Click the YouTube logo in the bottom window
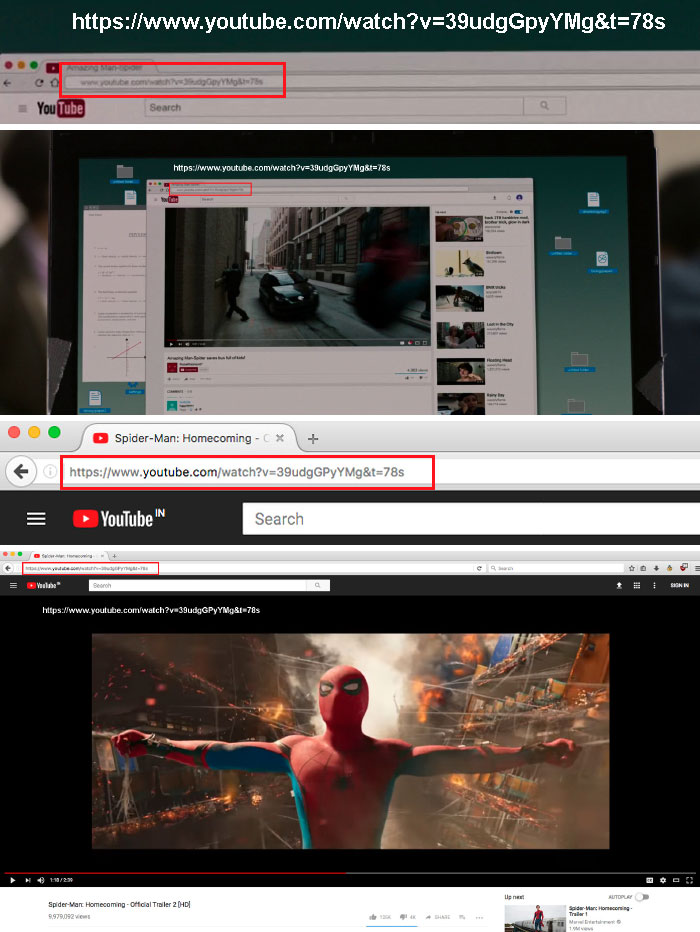700x932 pixels. click(x=43, y=585)
